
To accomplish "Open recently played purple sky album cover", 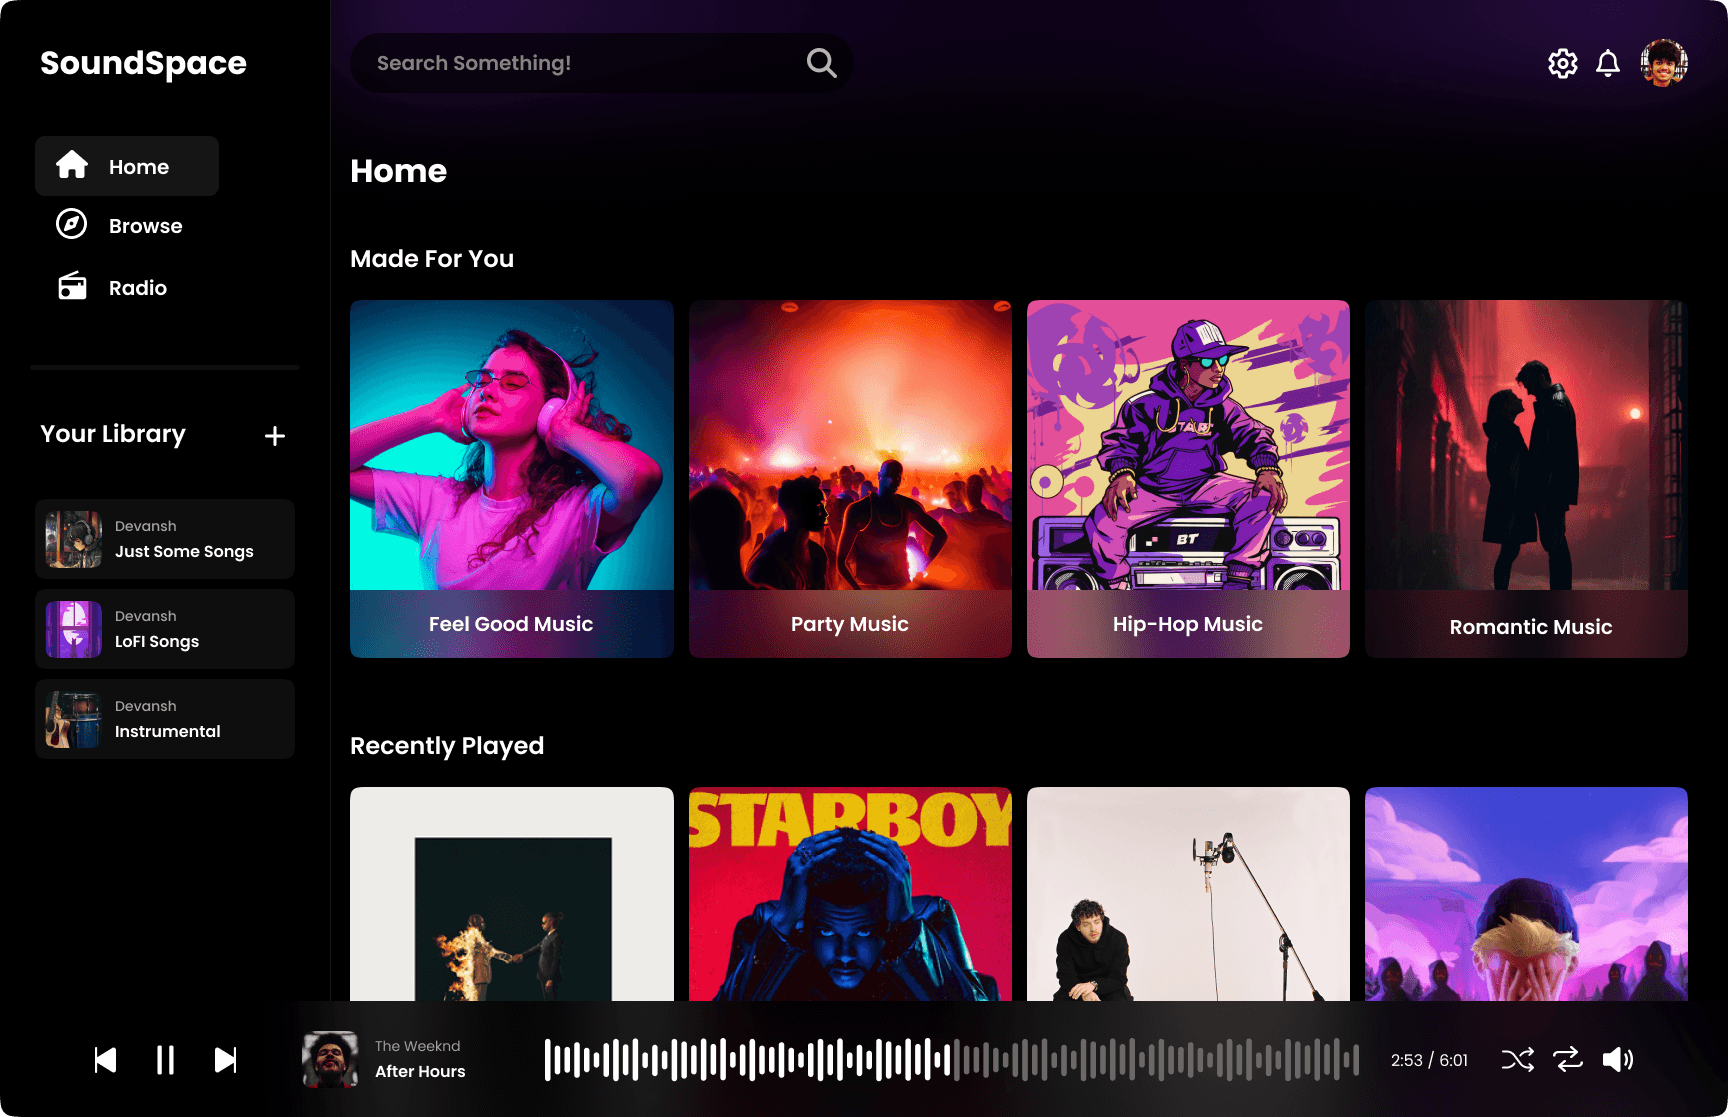I will [1526, 894].
